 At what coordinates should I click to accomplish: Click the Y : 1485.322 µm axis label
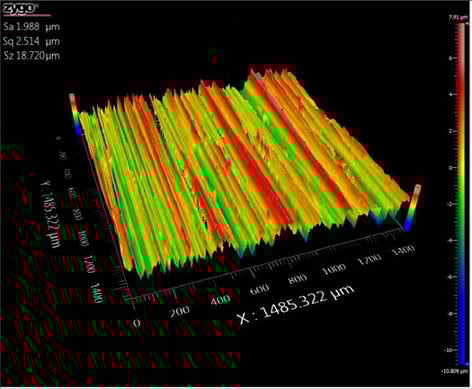click(x=51, y=214)
